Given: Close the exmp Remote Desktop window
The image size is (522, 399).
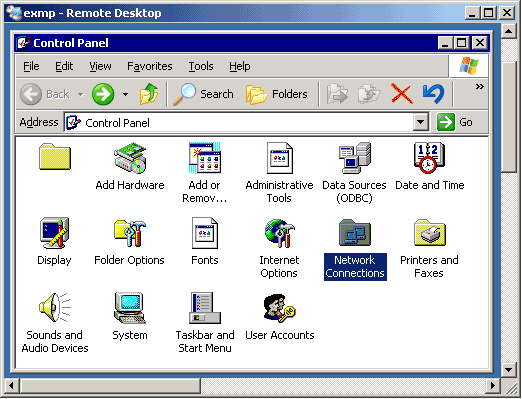Looking at the screenshot, I should [x=506, y=13].
